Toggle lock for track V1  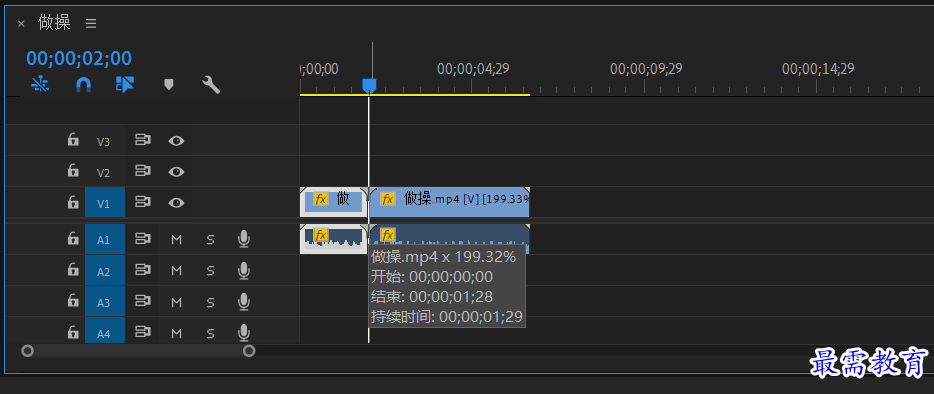[73, 203]
